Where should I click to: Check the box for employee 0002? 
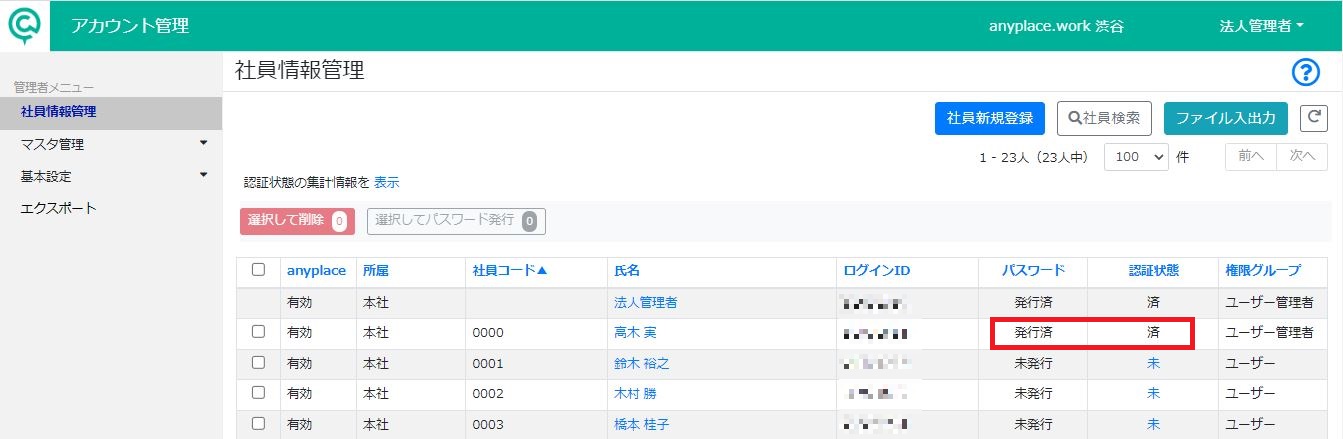point(259,393)
